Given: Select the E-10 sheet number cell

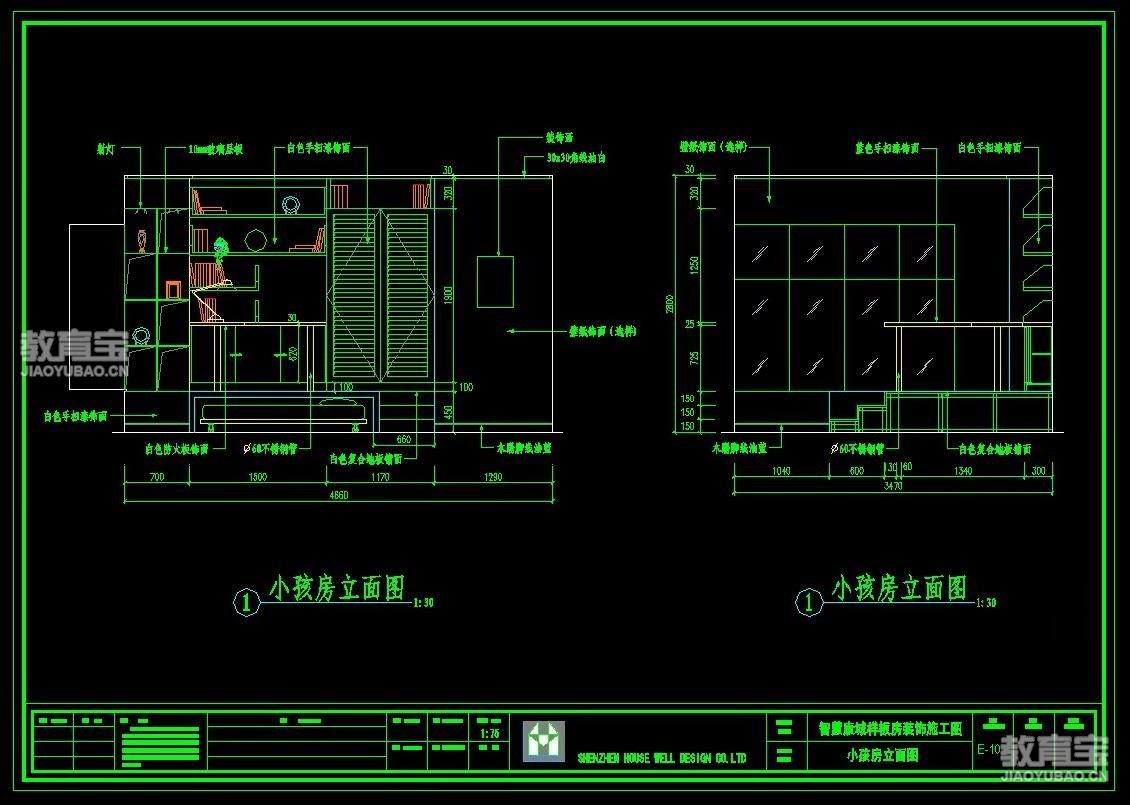Looking at the screenshot, I should (x=988, y=749).
